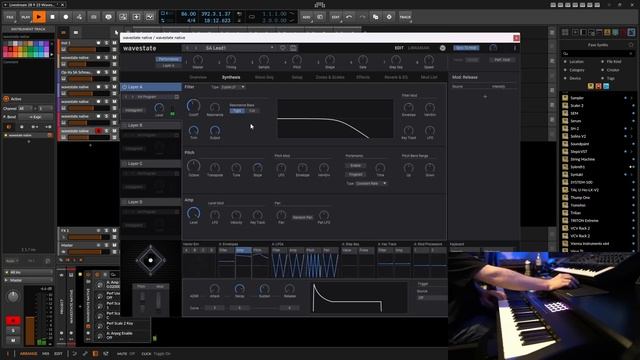
Task: Click the LIBRARIAN button in wavestate
Action: click(418, 48)
